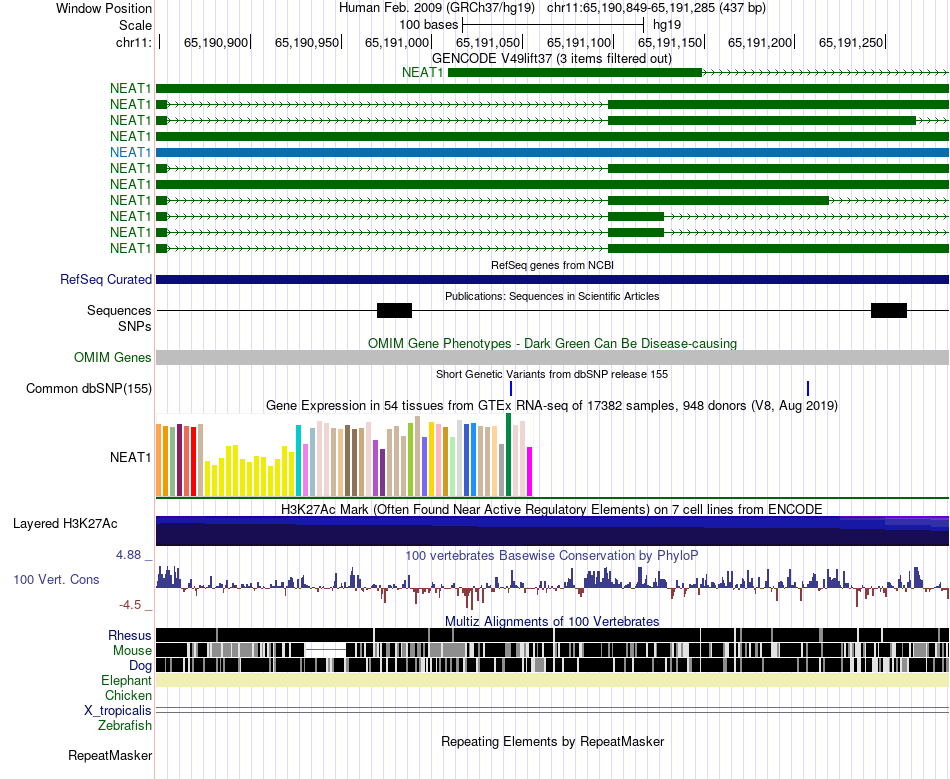The height and width of the screenshot is (779, 950).
Task: Click the RepeatMasker track label
Action: (x=110, y=755)
